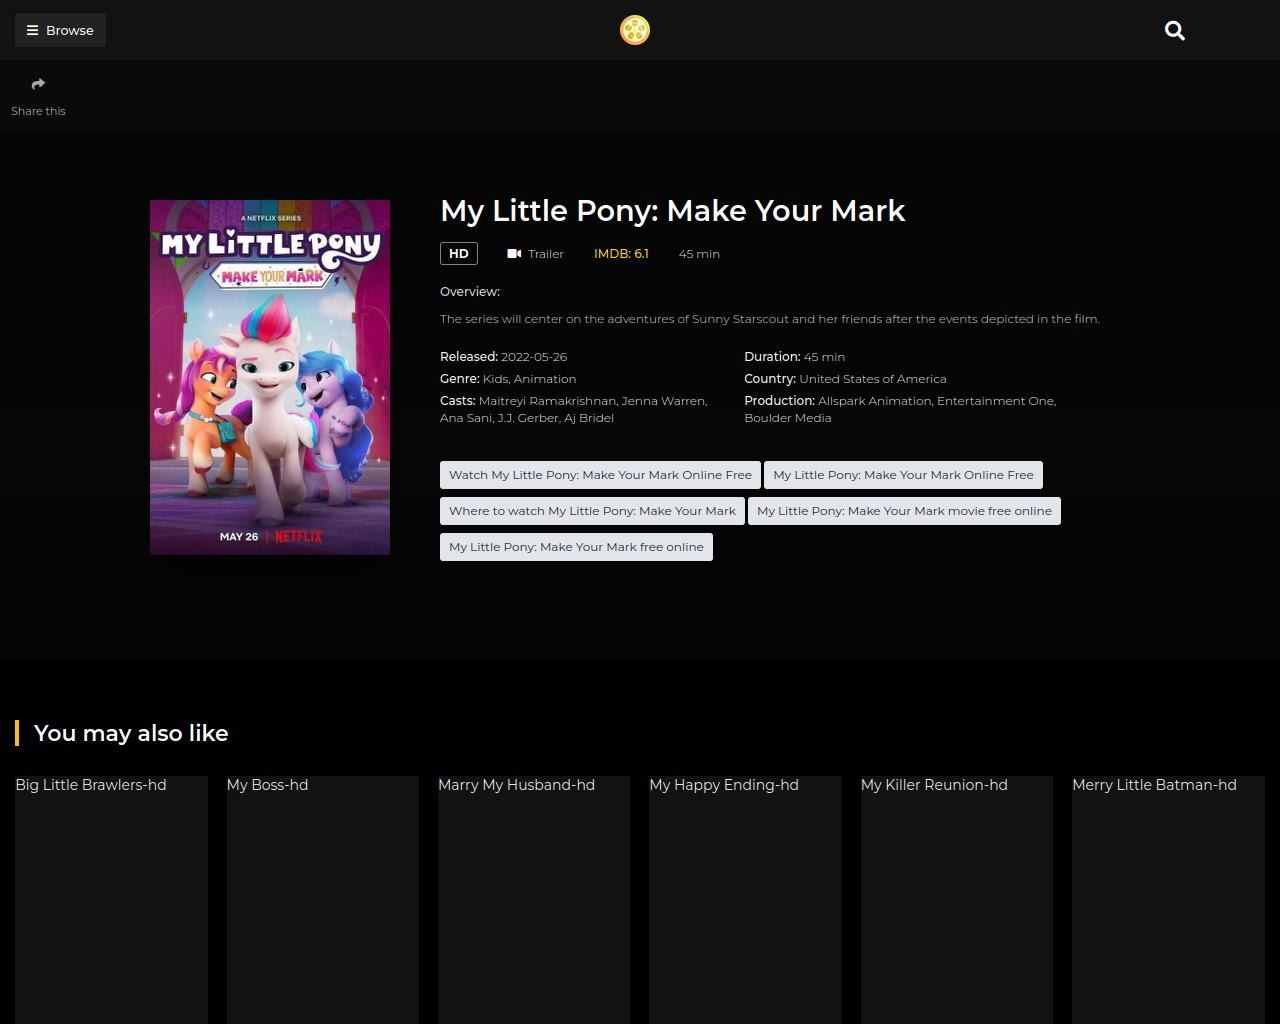Open Boulder Media production link
The image size is (1280, 1024).
click(x=788, y=418)
